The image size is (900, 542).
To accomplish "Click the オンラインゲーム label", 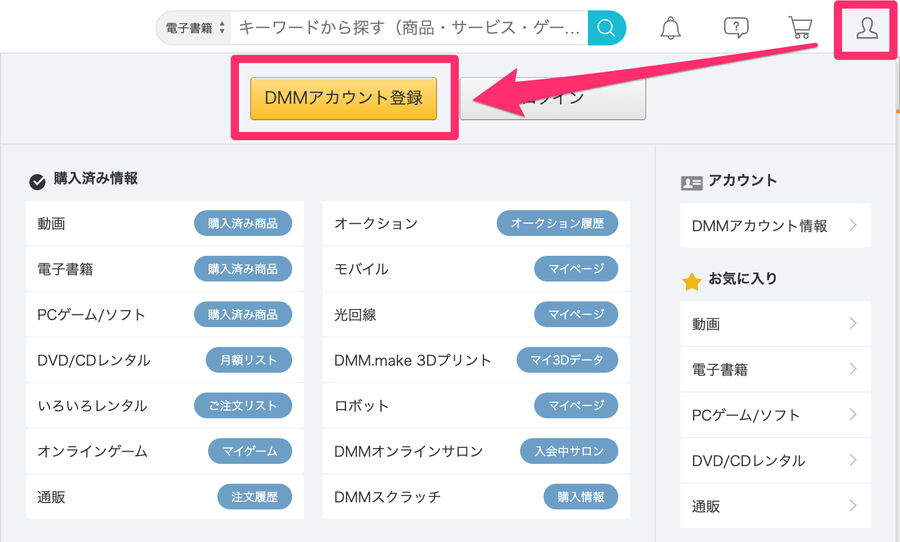I will click(x=92, y=451).
